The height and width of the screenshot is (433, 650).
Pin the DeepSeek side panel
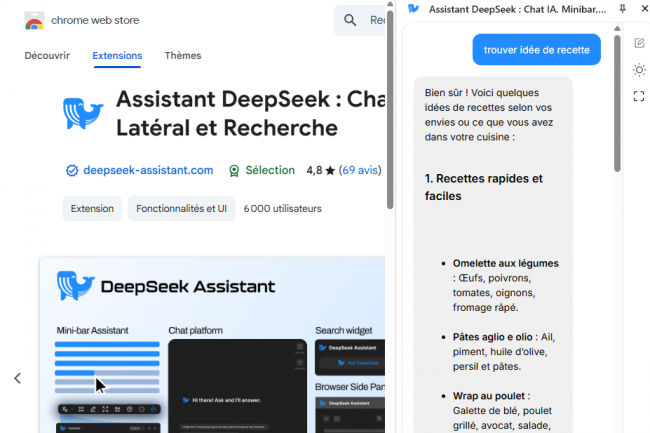pyautogui.click(x=622, y=9)
